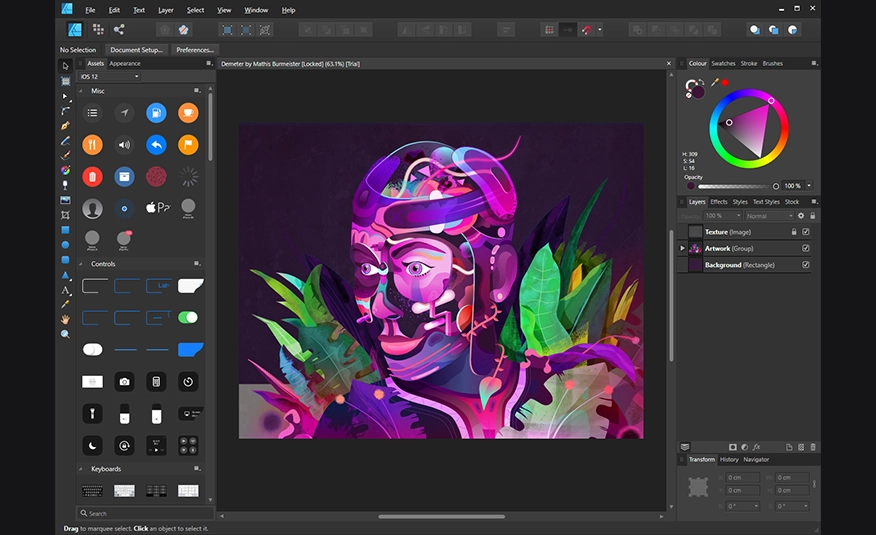Select the Move tool arrow
This screenshot has height=535, width=876.
(65, 66)
